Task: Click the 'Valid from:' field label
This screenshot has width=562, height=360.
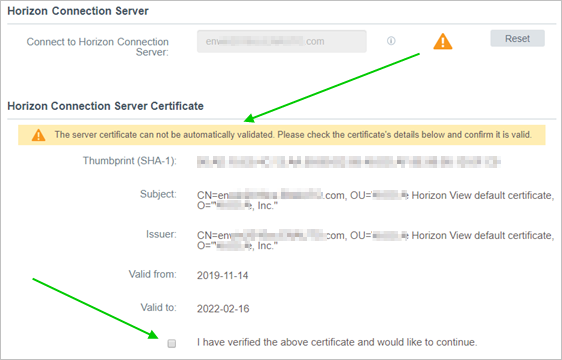Action: [152, 274]
